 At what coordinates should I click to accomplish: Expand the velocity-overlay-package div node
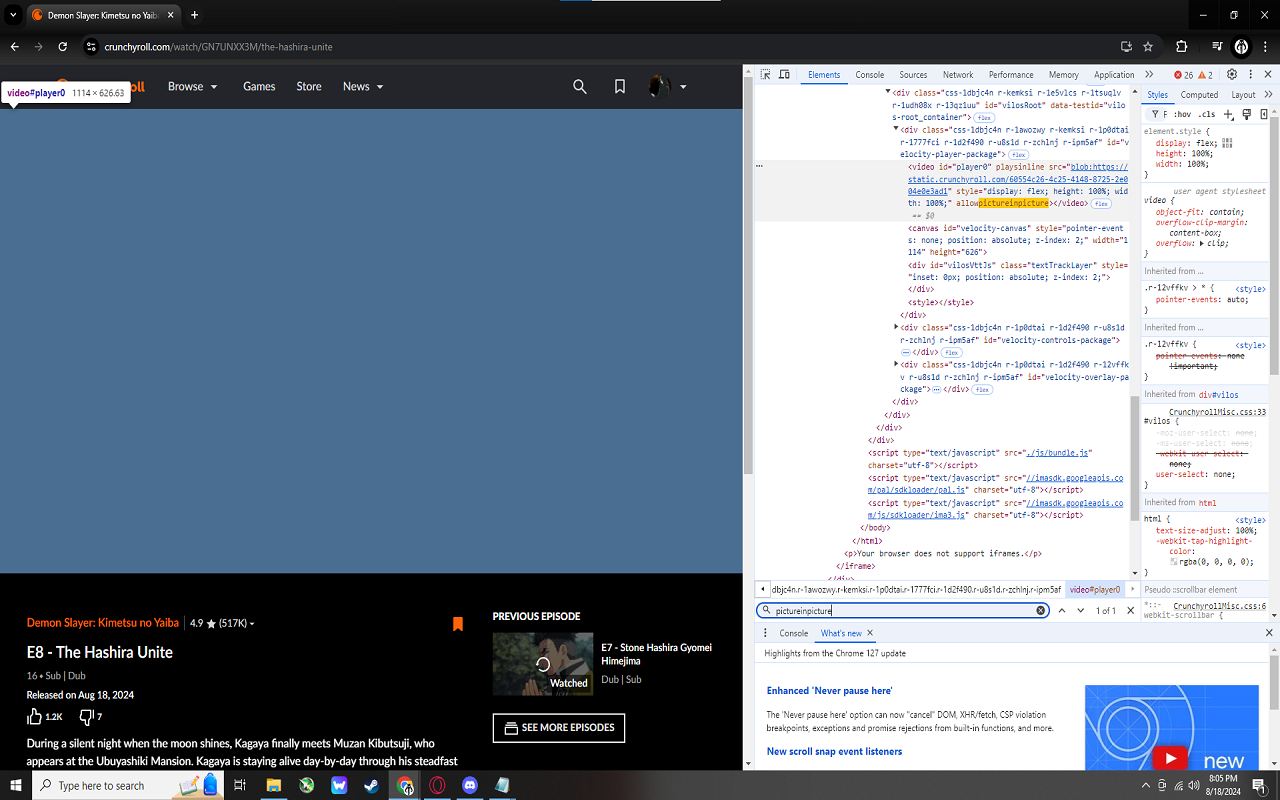pos(896,365)
